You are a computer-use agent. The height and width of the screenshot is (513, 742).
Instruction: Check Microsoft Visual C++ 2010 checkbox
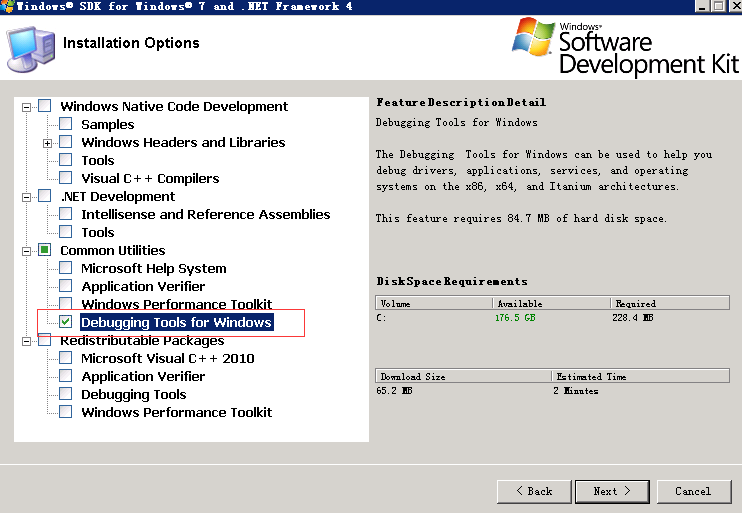pyautogui.click(x=65, y=357)
